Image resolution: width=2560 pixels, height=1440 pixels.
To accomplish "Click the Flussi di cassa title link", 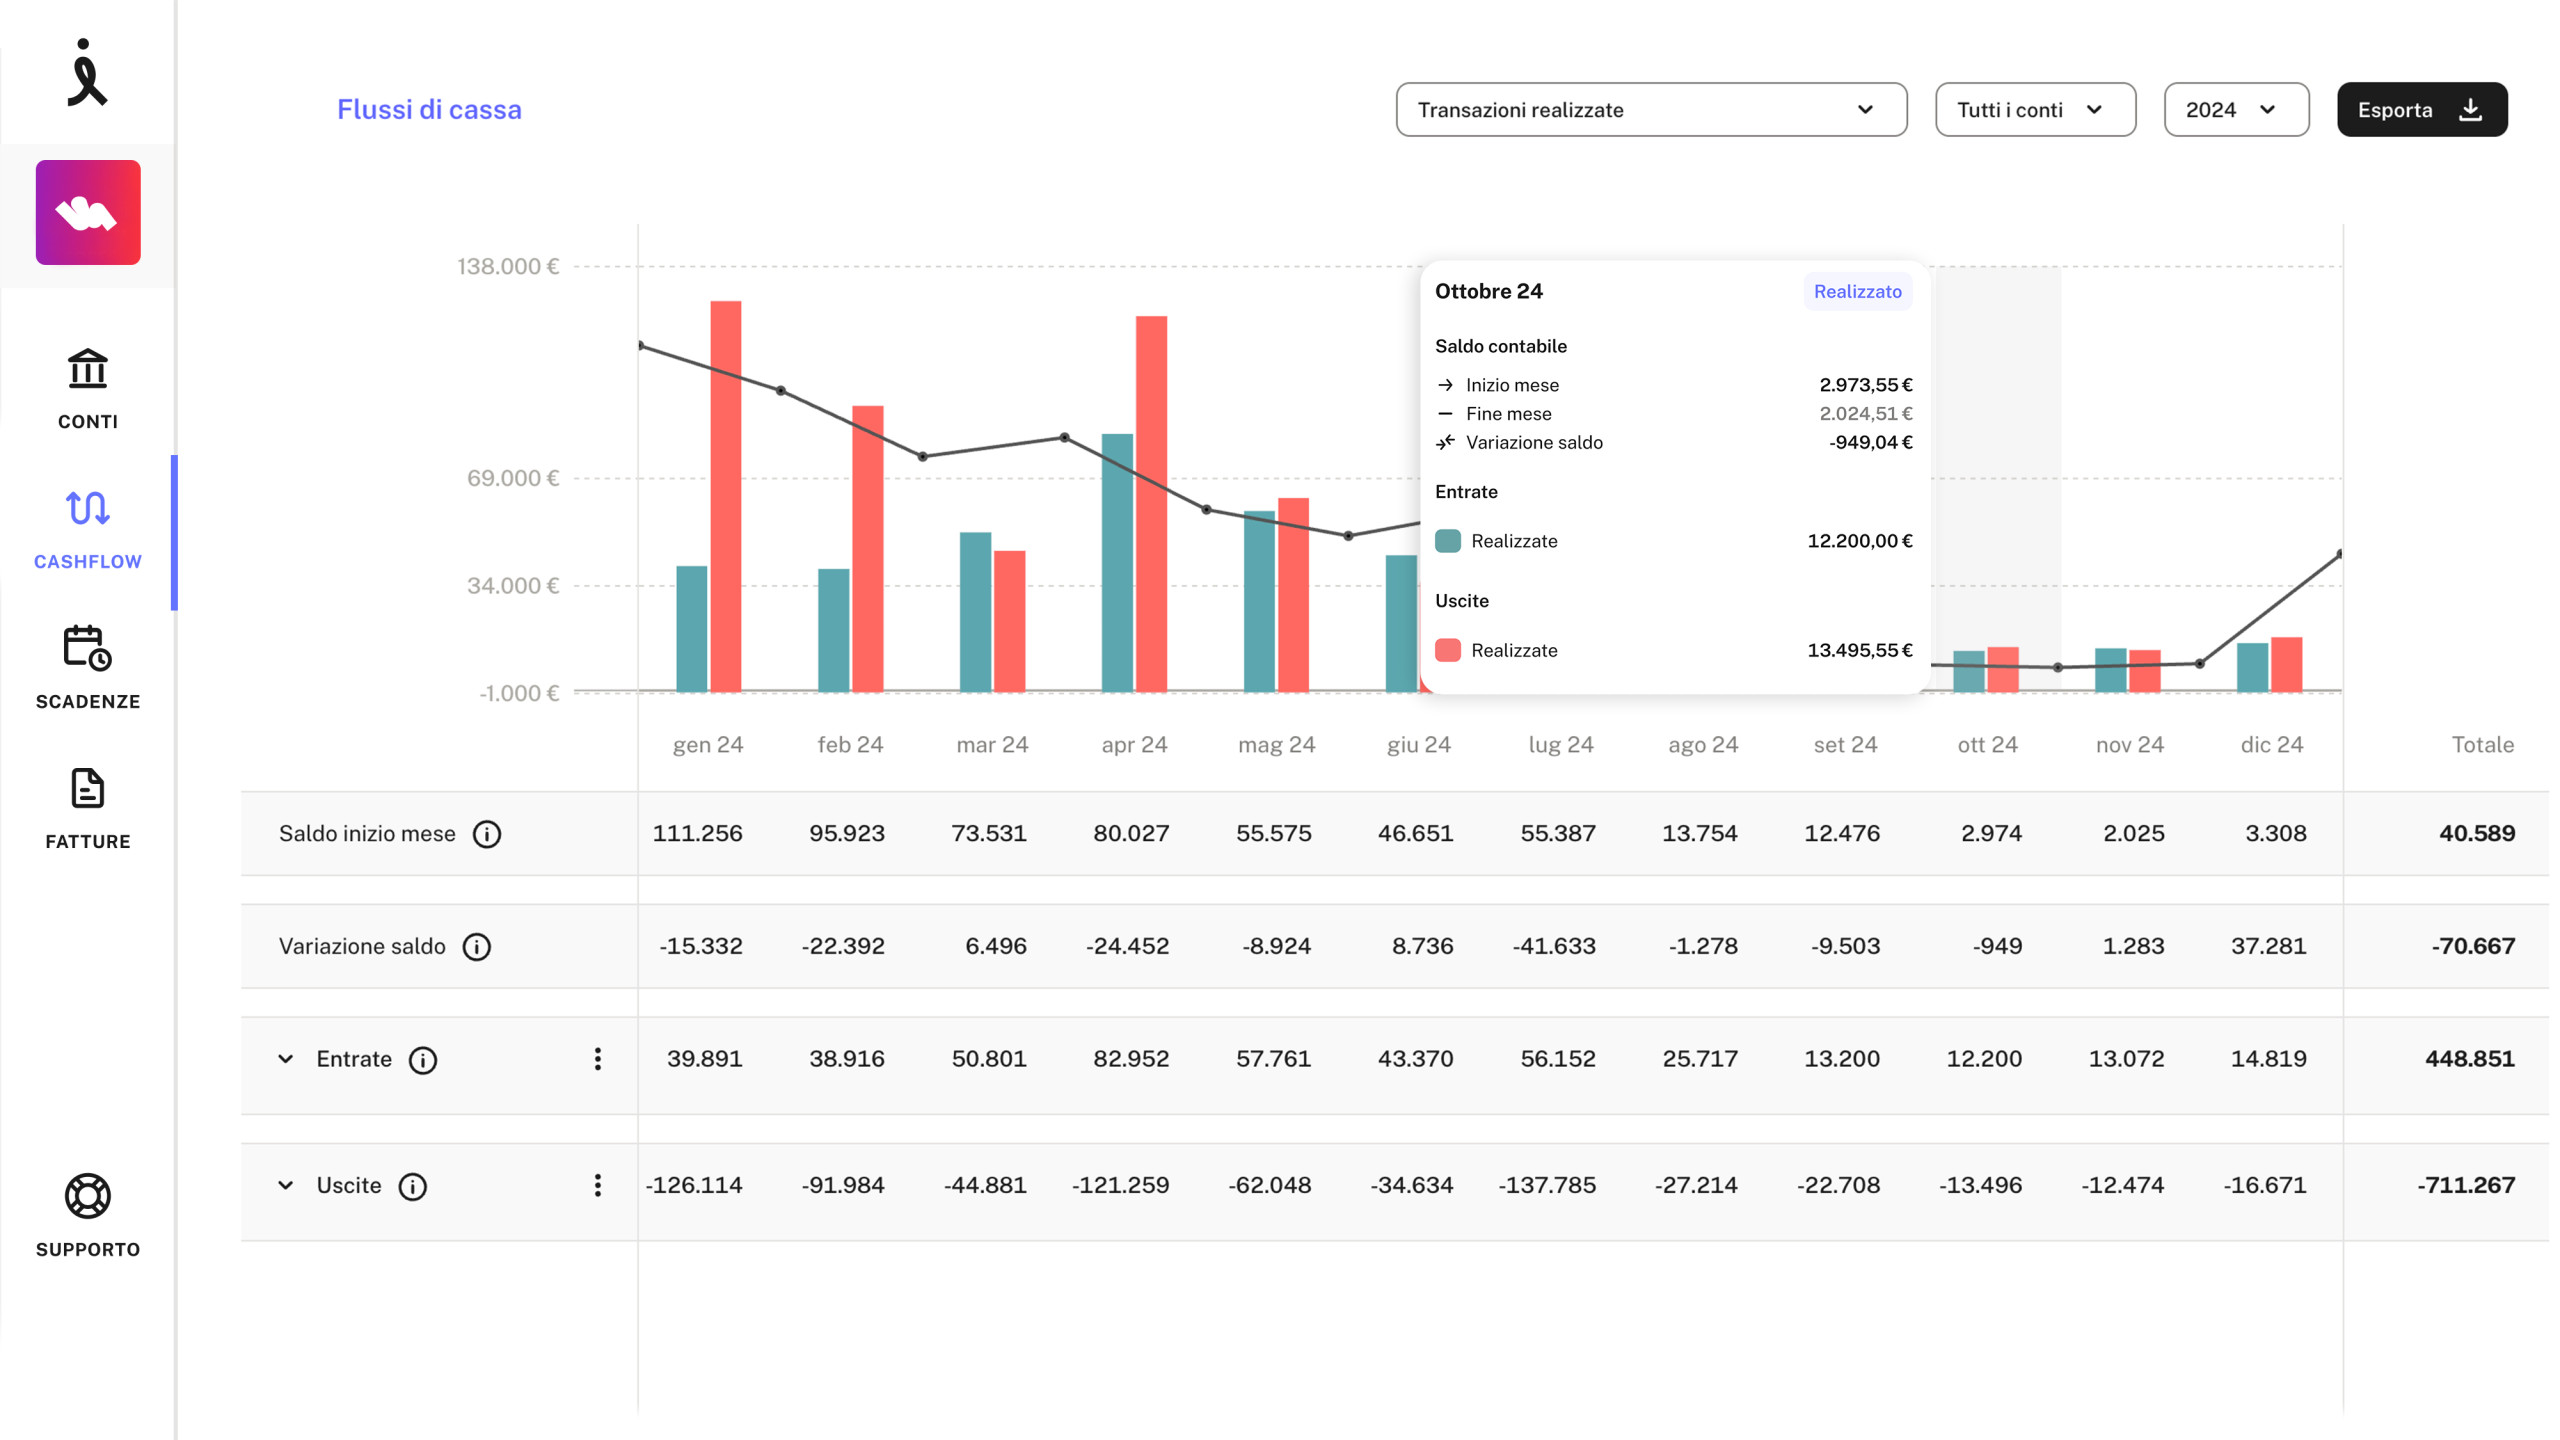I will pos(429,109).
